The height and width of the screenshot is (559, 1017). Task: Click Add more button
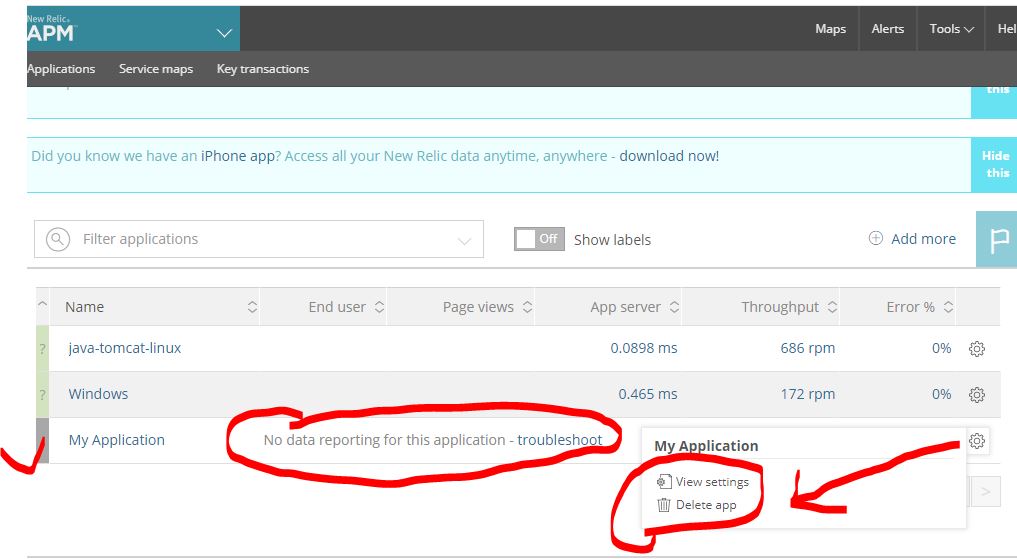pyautogui.click(x=912, y=239)
